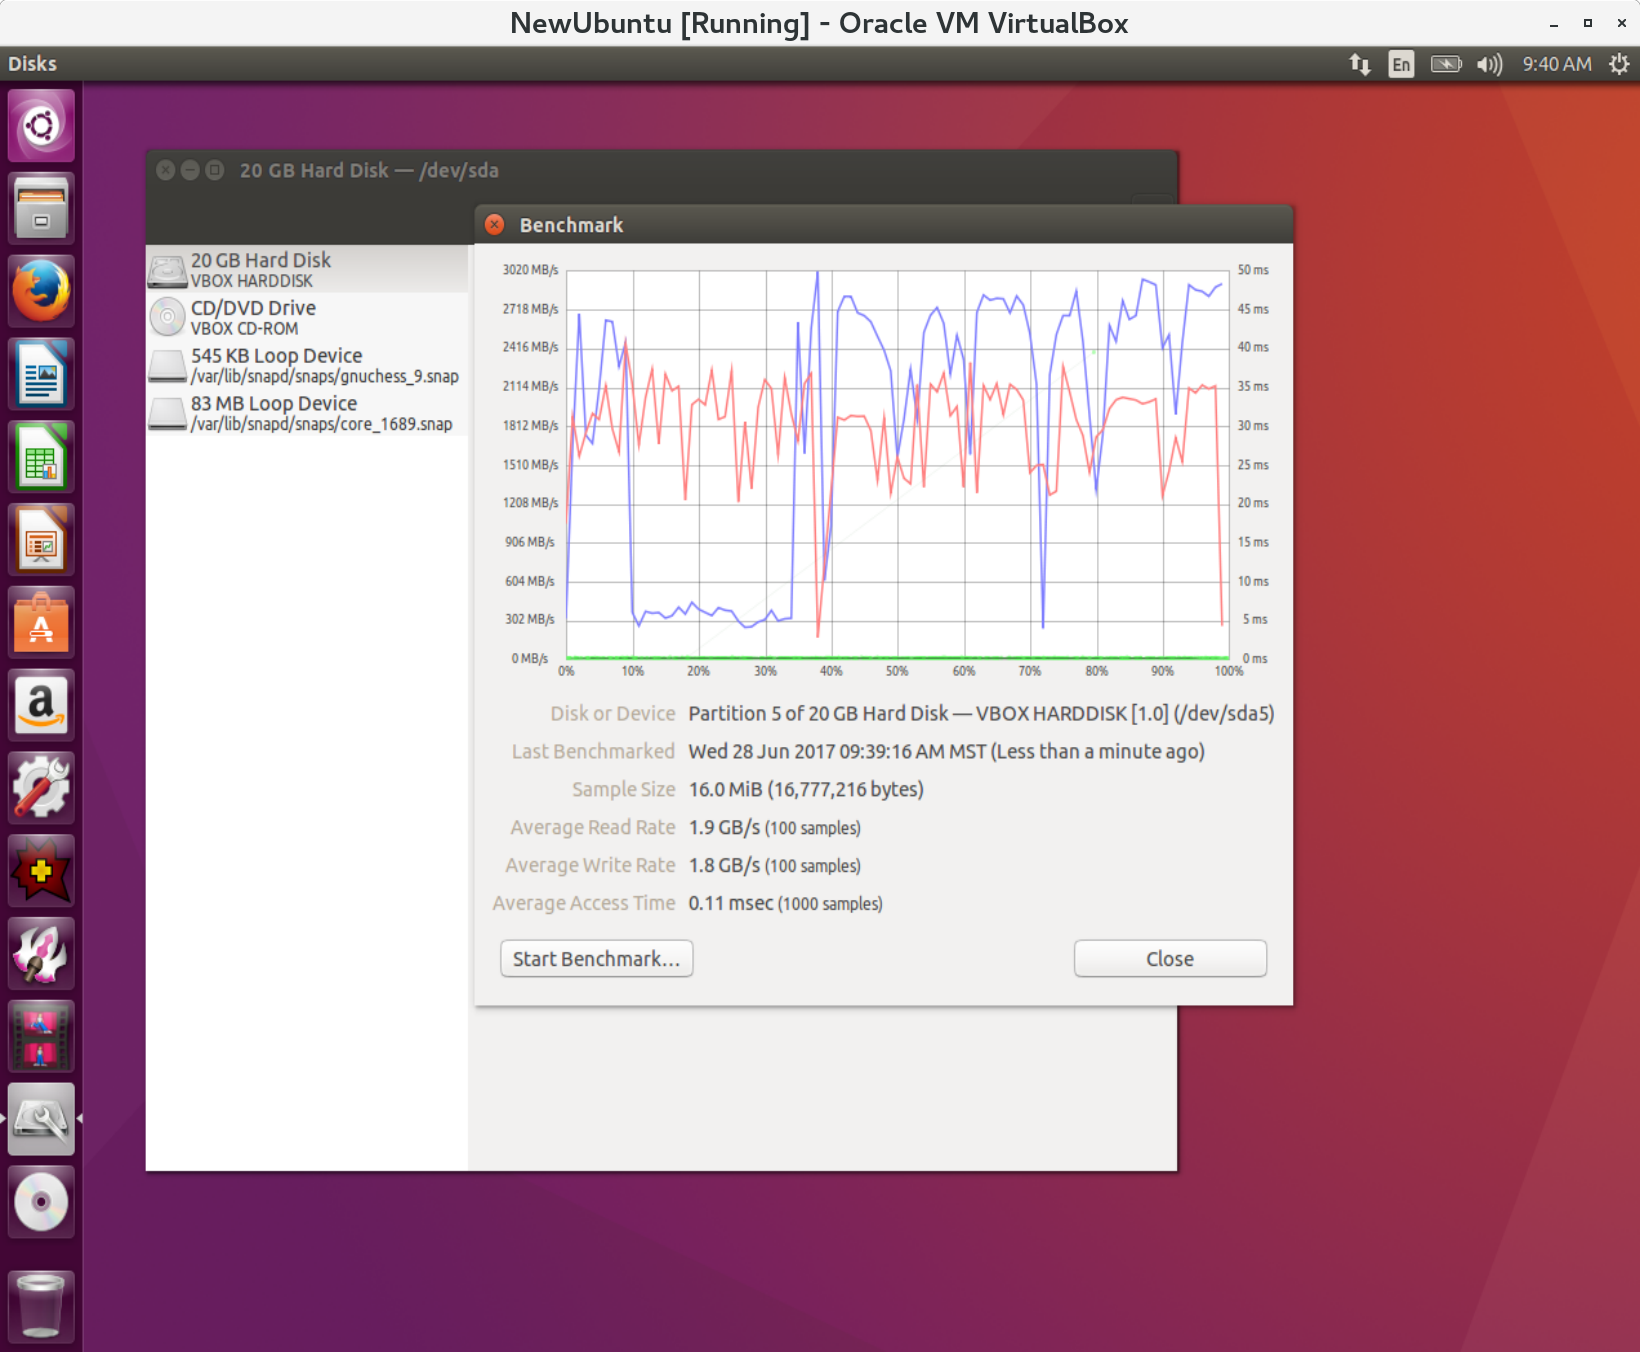Open System Settings gear-and-wrench icon
This screenshot has height=1352, width=1640.
point(41,789)
